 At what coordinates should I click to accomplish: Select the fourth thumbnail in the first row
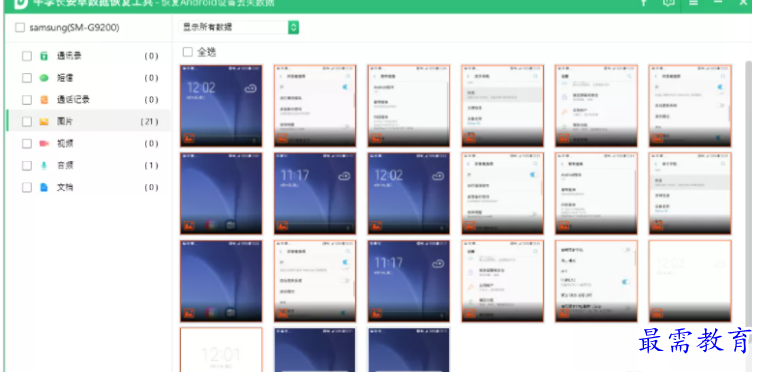503,106
